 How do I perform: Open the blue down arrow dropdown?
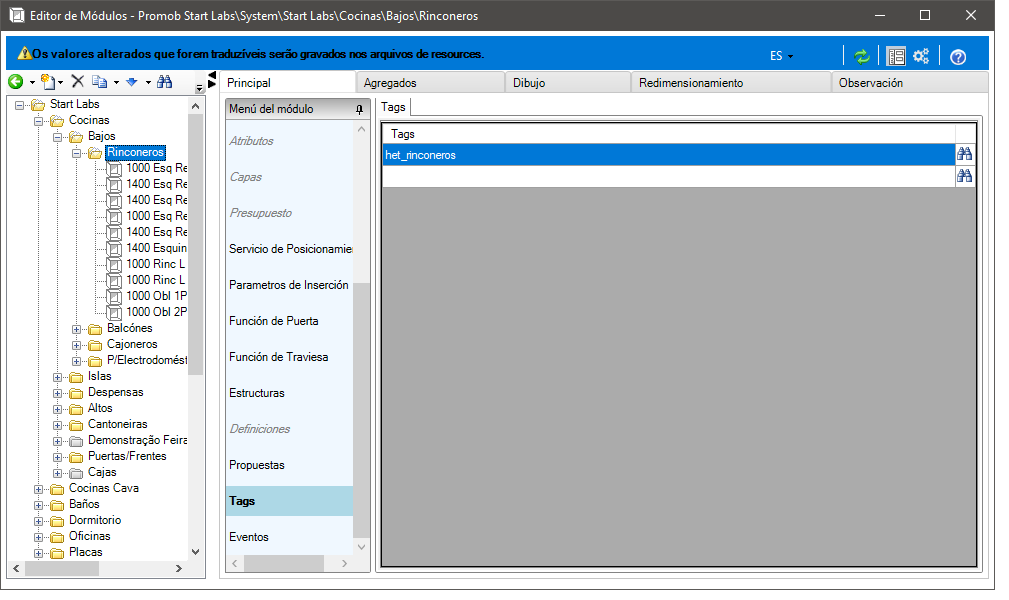[148, 82]
